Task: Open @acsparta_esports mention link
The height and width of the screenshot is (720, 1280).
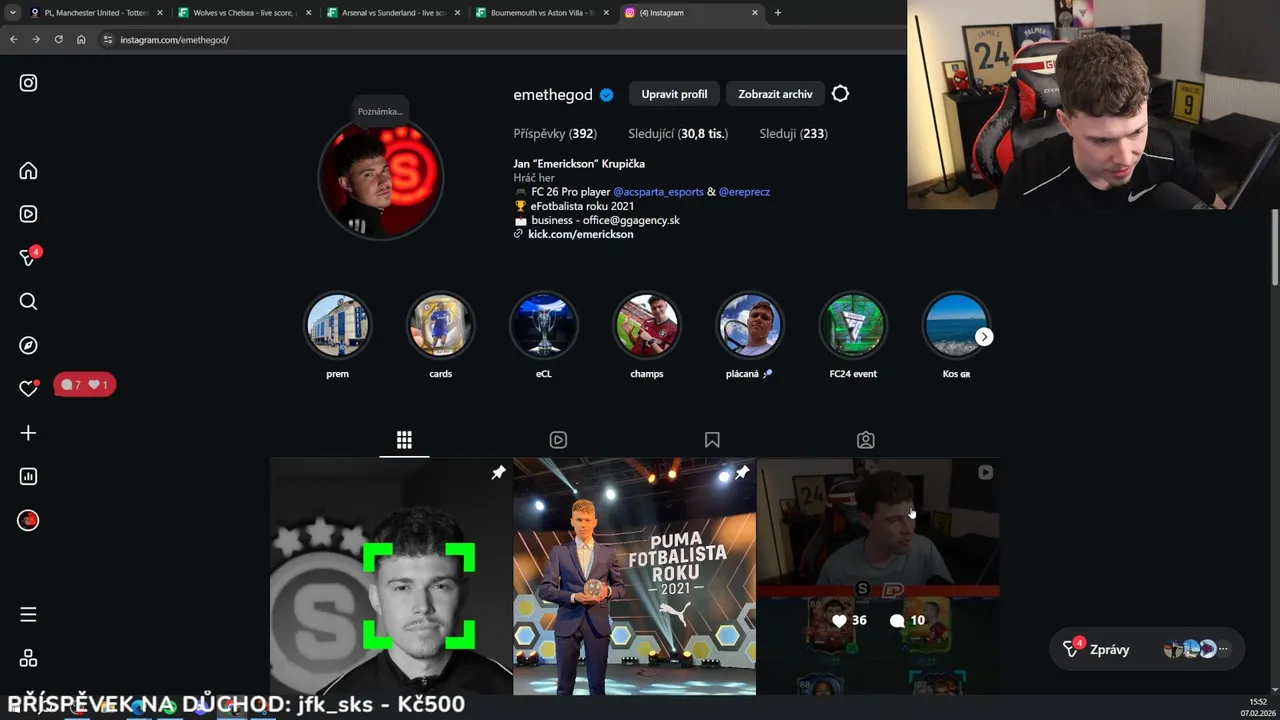Action: [659, 192]
